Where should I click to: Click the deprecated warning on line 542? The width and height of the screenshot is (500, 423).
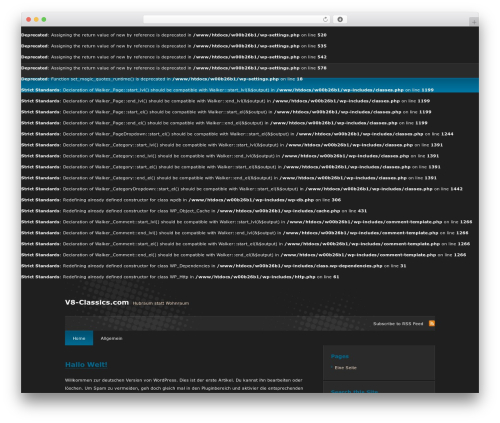(x=174, y=57)
